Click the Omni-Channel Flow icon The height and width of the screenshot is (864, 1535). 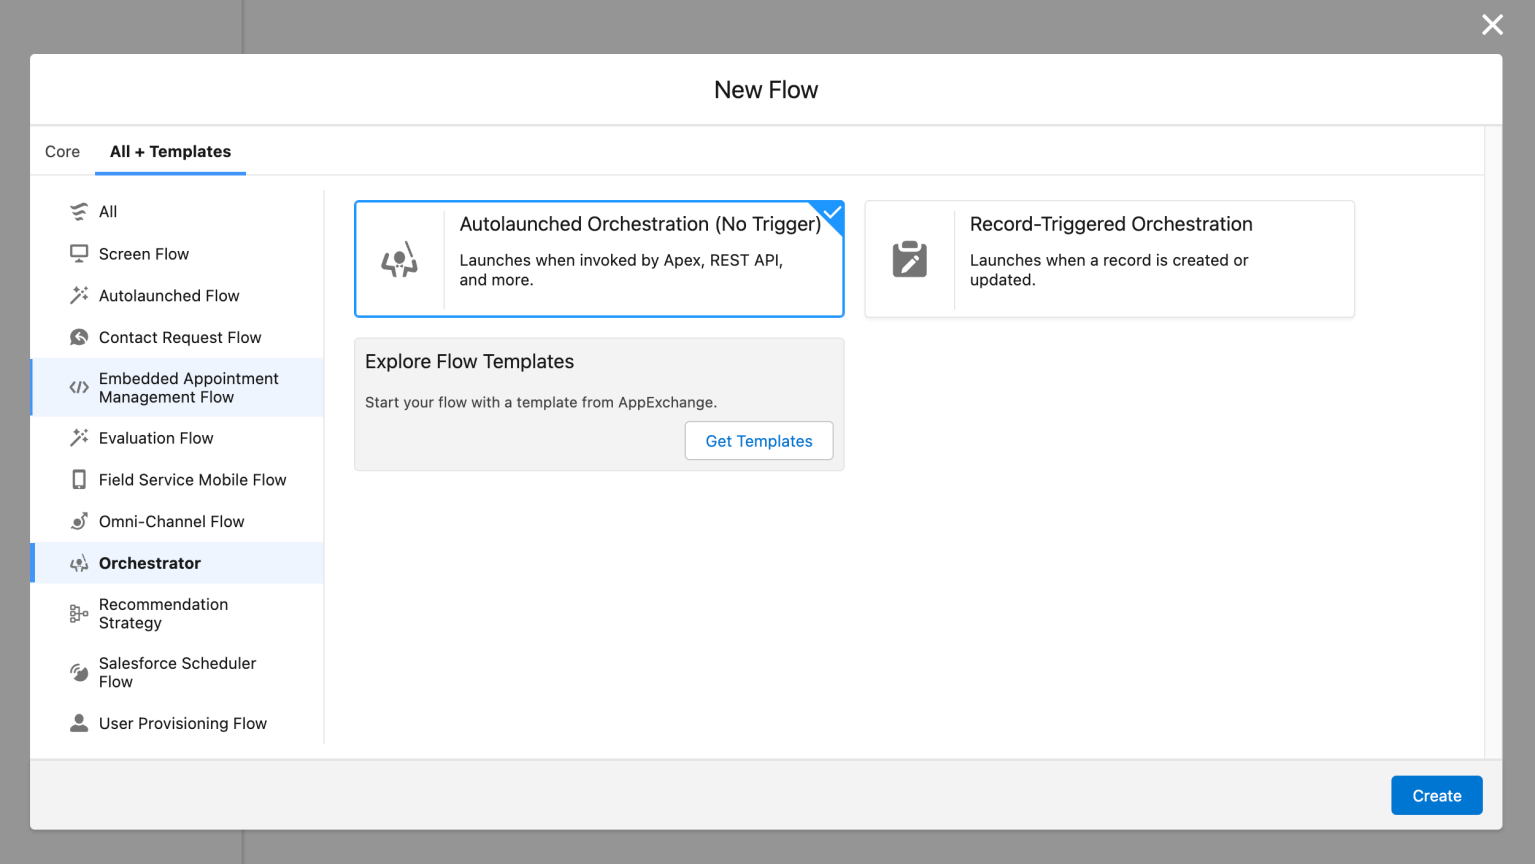[79, 521]
